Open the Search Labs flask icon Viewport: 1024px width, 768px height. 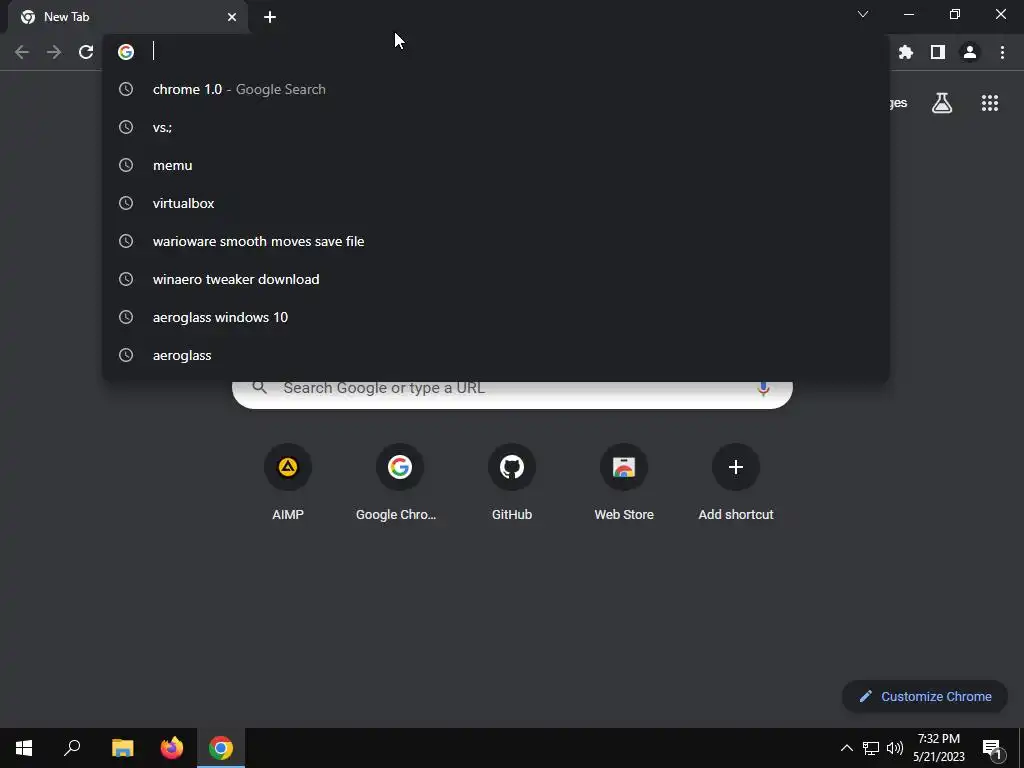[942, 103]
